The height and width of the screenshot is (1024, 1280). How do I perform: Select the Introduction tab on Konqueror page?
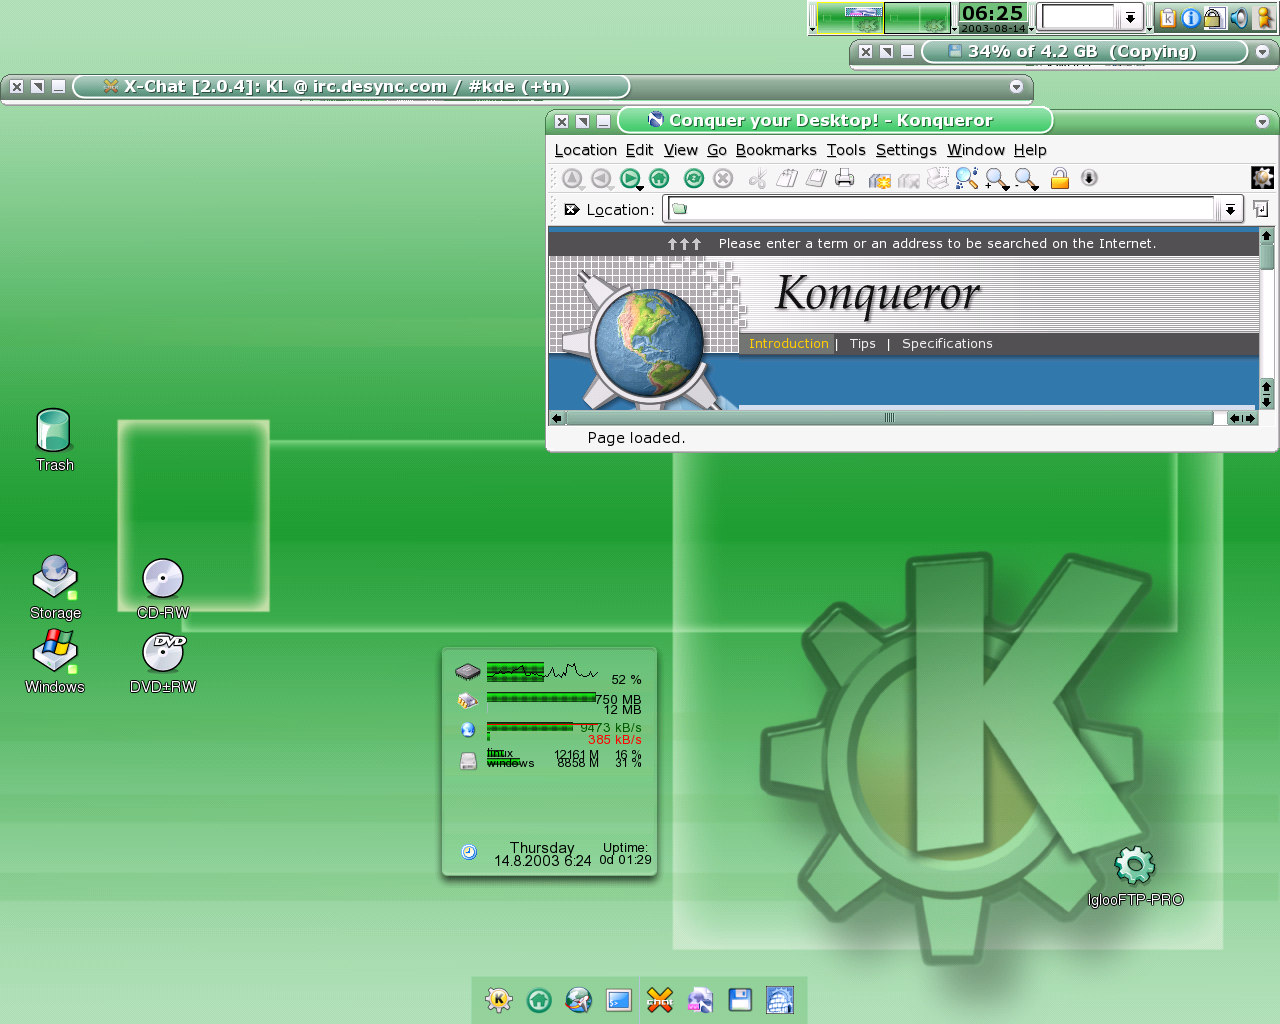click(789, 343)
